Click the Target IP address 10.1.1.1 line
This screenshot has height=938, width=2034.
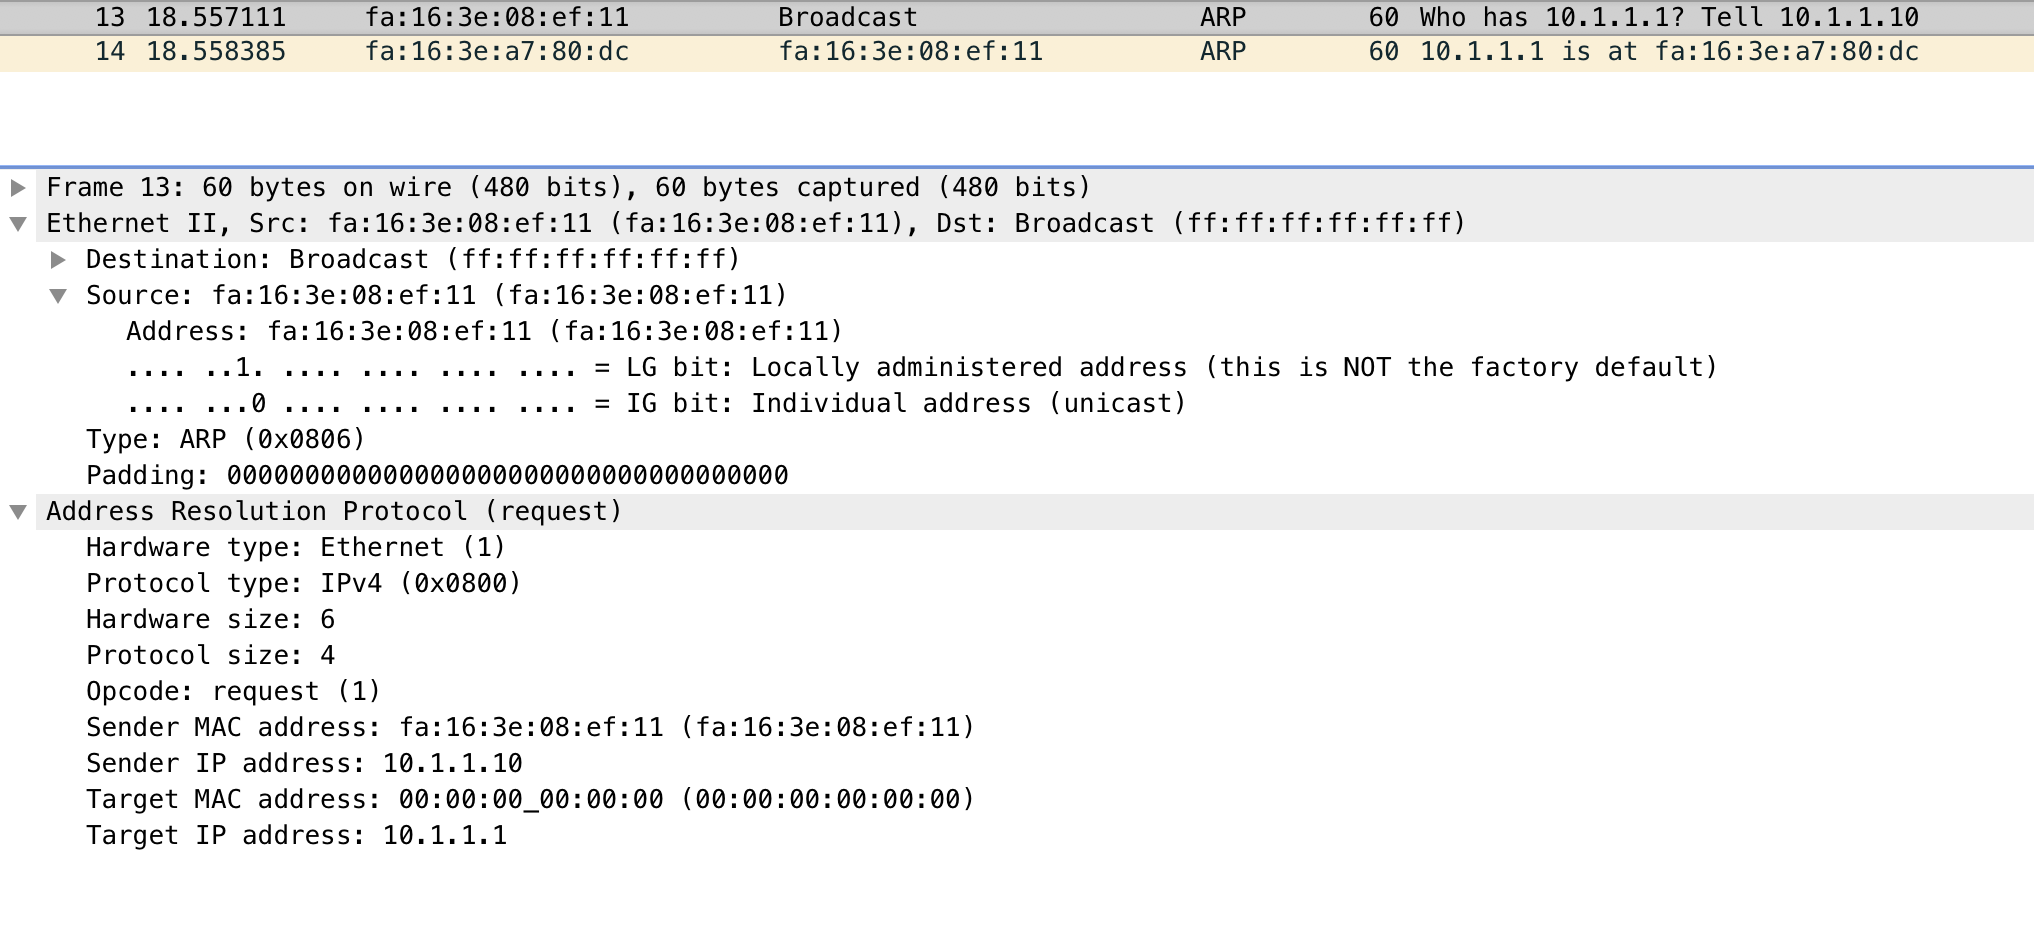click(296, 836)
